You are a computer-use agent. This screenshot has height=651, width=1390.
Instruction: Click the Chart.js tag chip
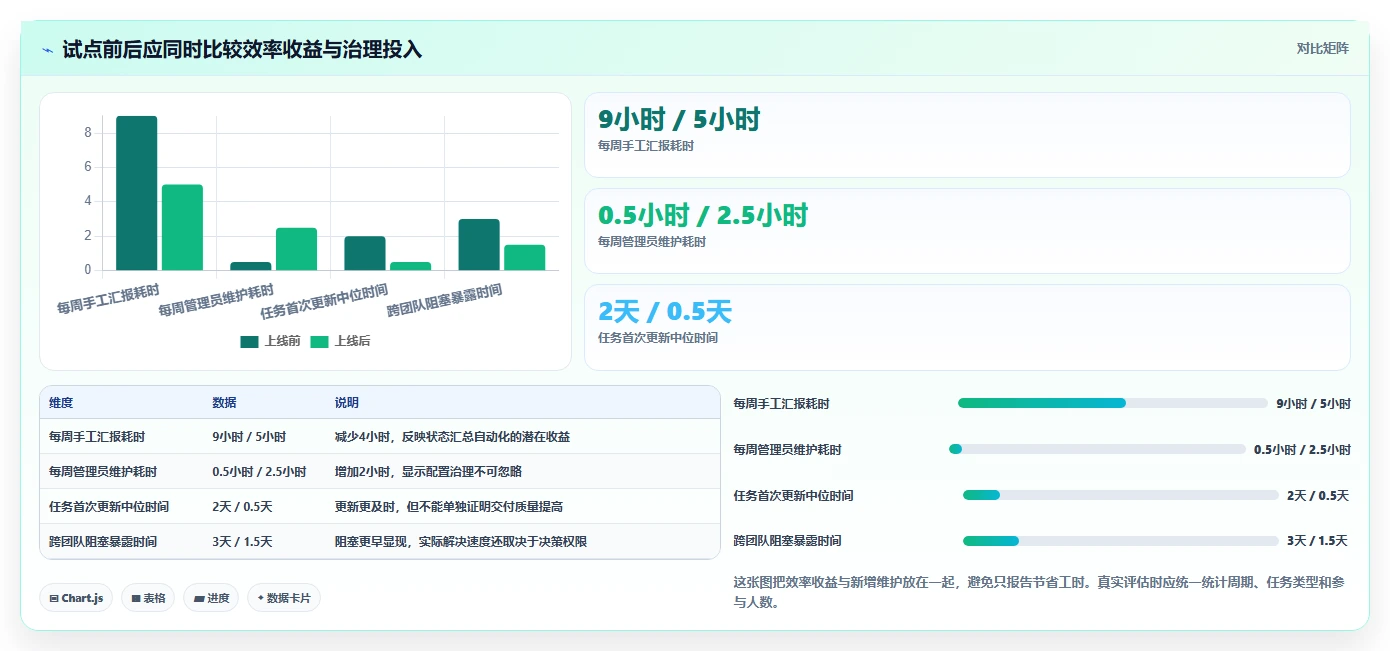tap(77, 598)
